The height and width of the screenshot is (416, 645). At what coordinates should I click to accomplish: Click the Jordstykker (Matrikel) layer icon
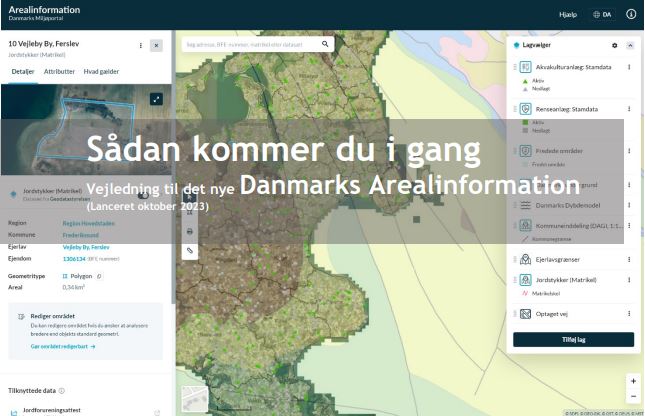(x=525, y=280)
